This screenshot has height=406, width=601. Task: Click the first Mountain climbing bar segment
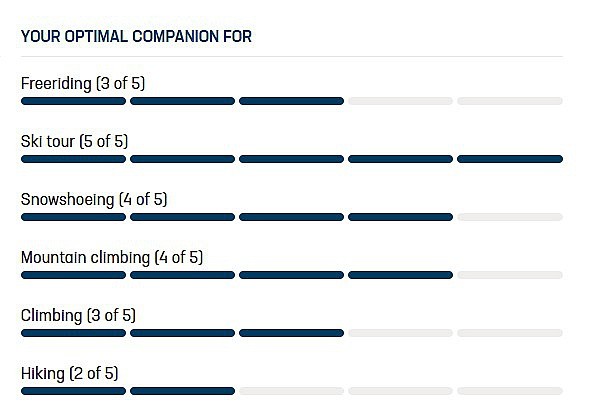pos(73,275)
